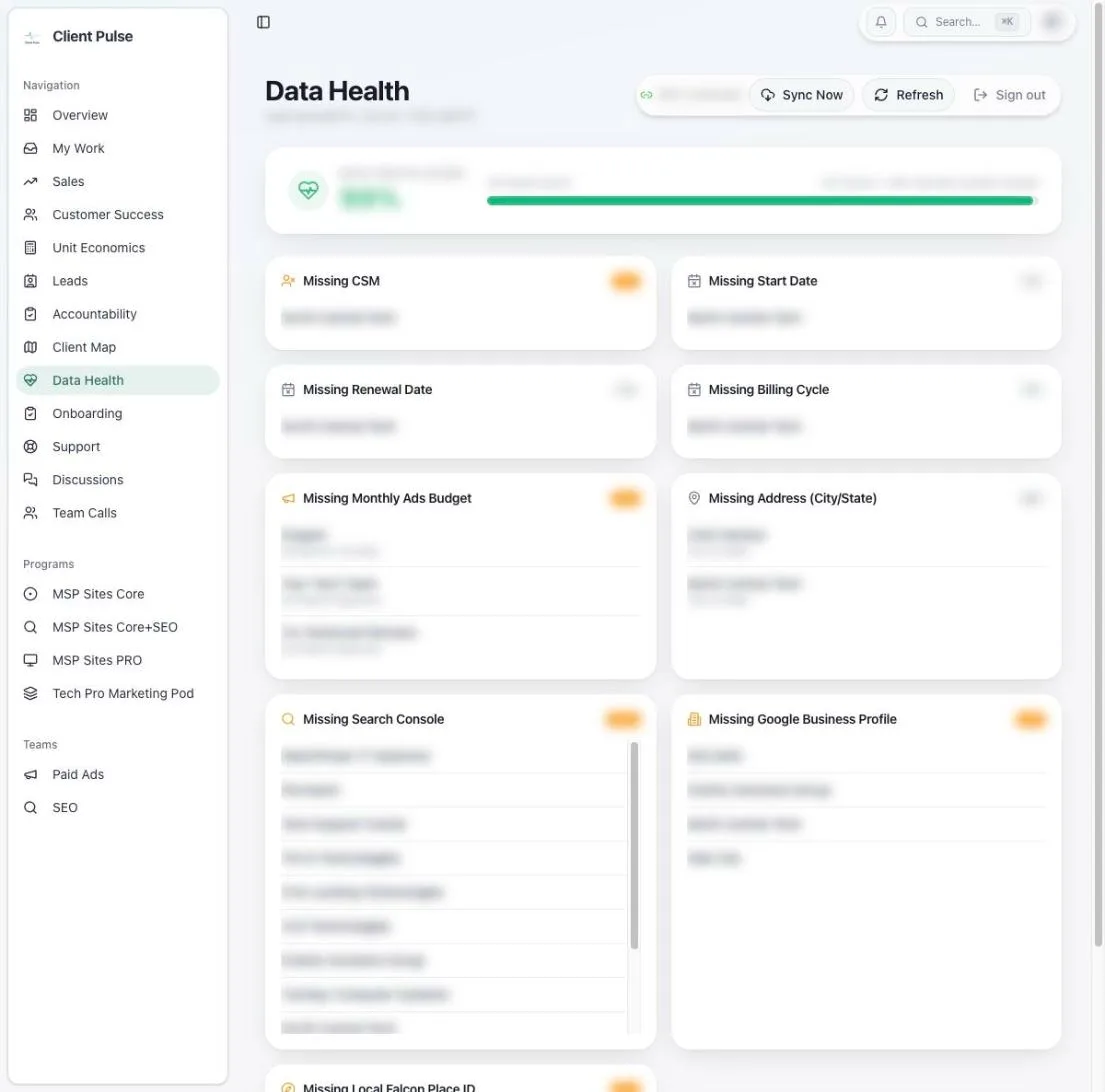This screenshot has width=1105, height=1092.
Task: Open Accountability page
Action: tap(118, 314)
